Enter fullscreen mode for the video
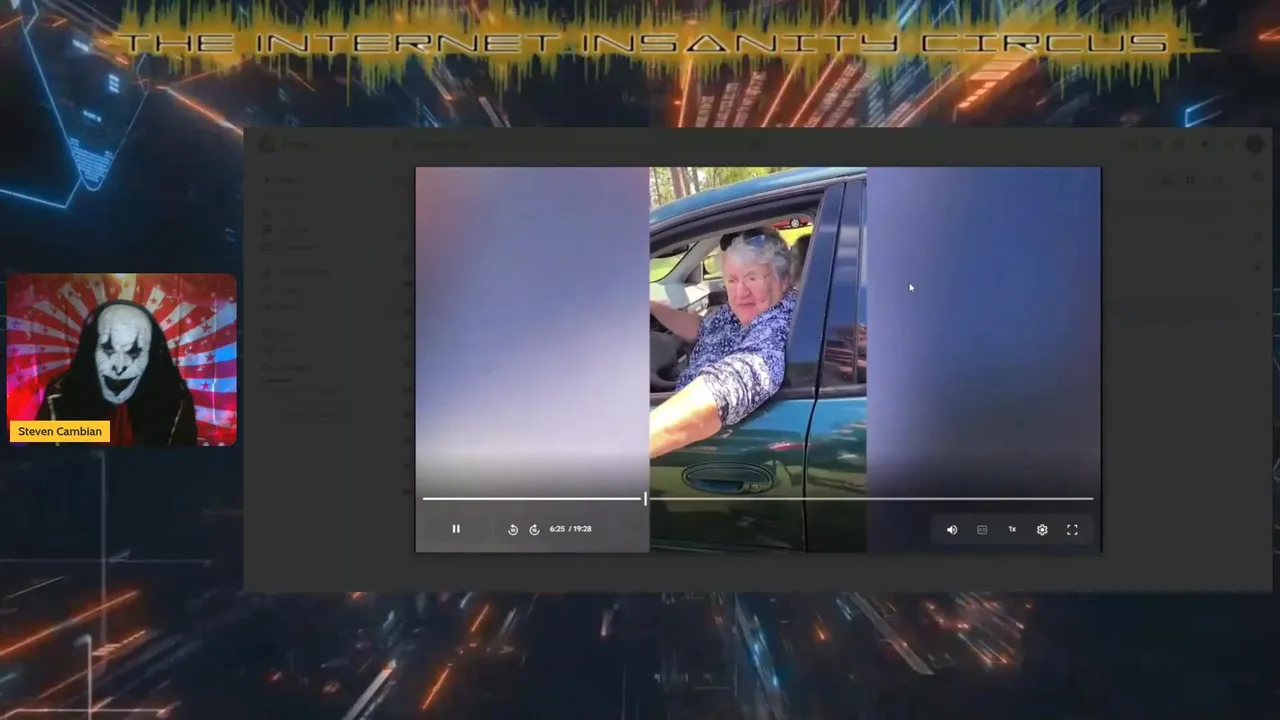This screenshot has height=720, width=1280. [x=1072, y=530]
